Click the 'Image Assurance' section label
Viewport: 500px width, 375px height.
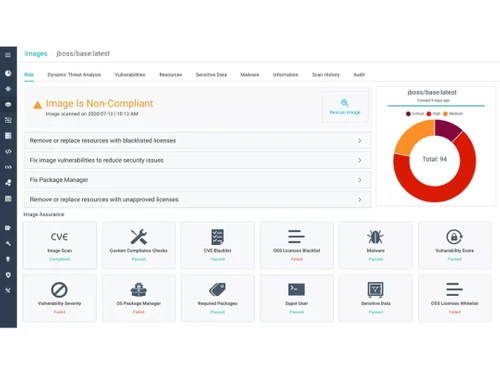click(44, 214)
